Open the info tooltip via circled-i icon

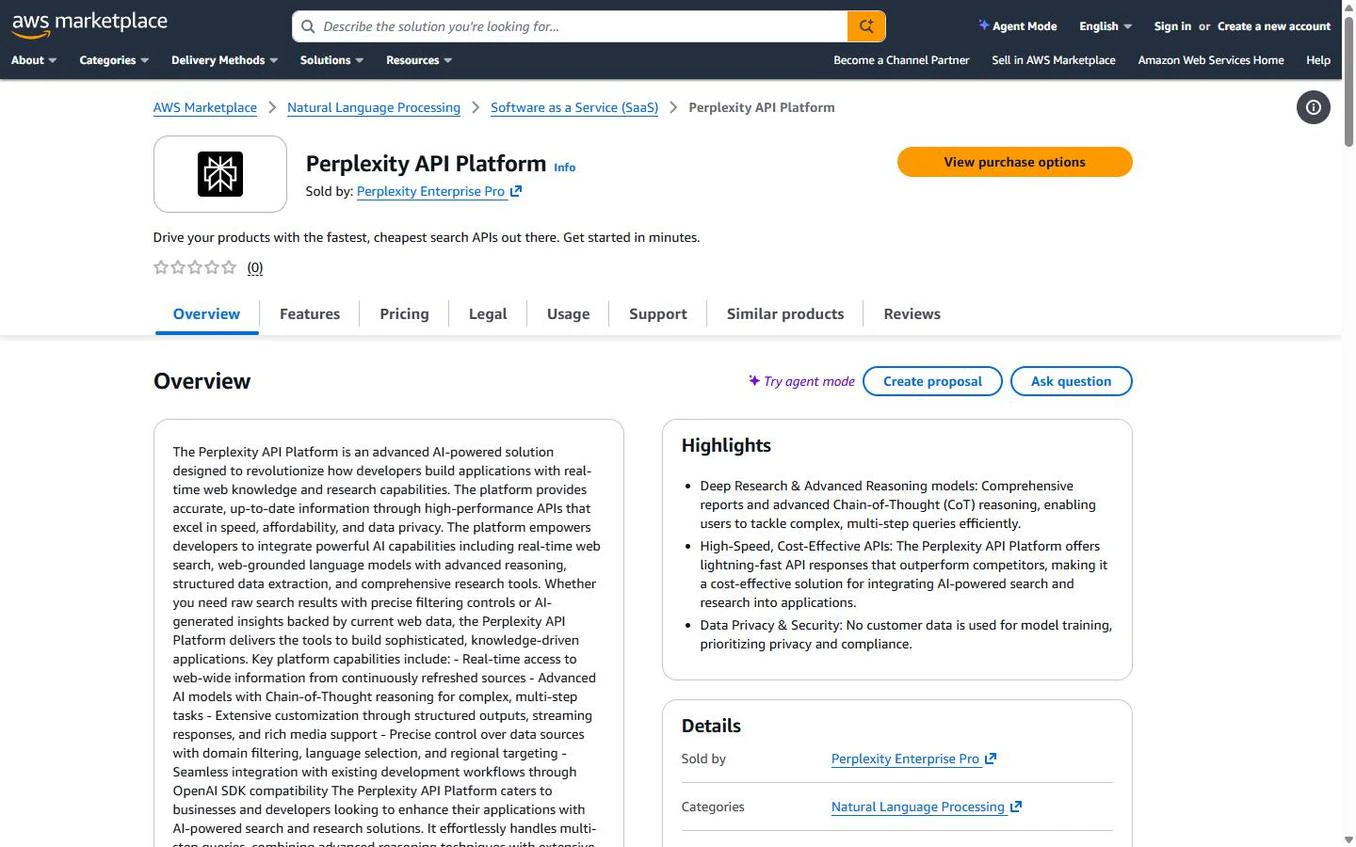[x=1313, y=107]
